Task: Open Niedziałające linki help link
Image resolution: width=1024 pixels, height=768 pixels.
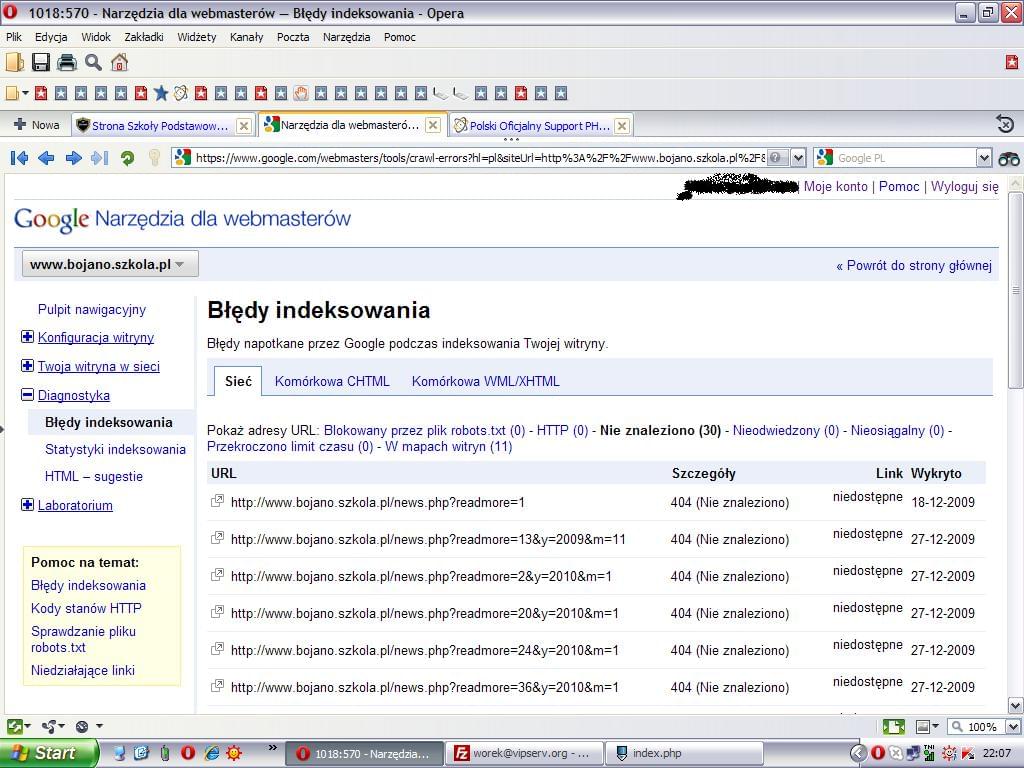Action: (82, 671)
